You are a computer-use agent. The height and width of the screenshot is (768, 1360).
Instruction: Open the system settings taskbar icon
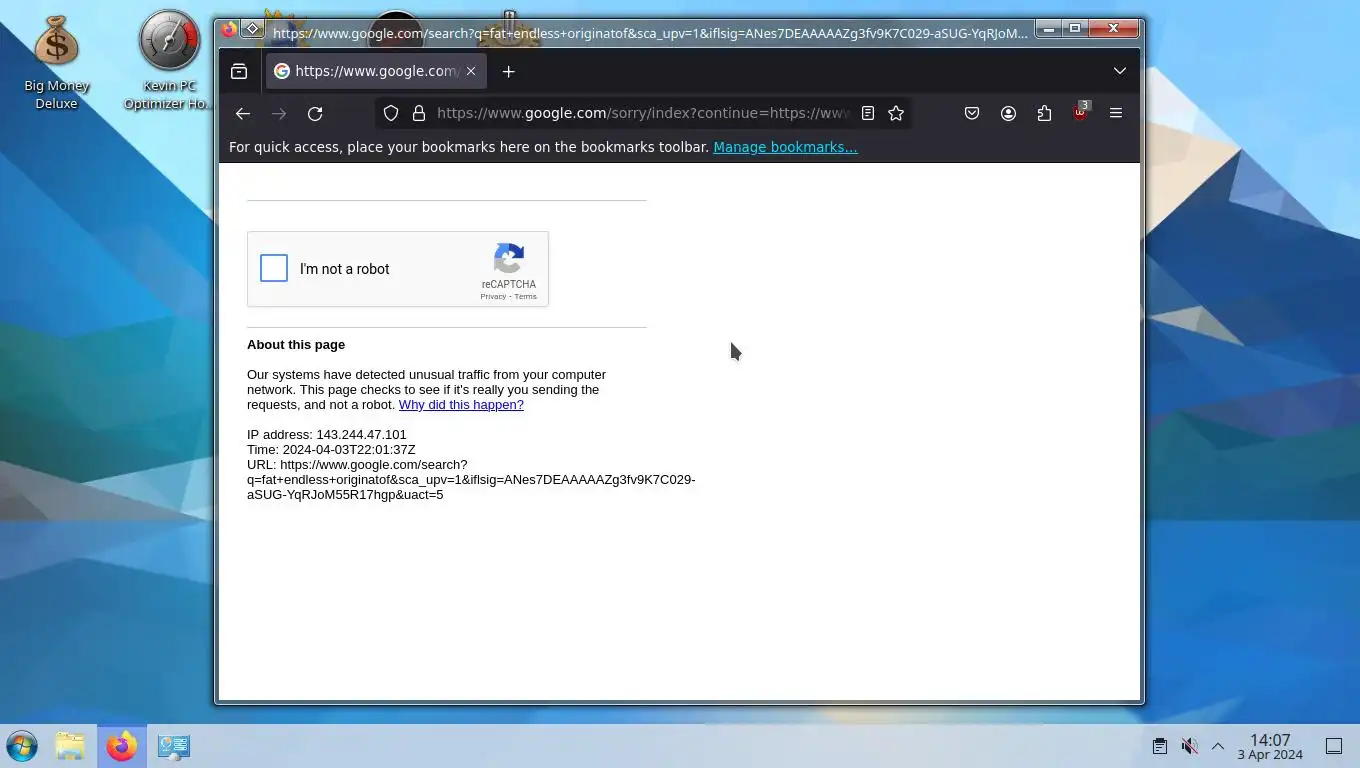(x=173, y=746)
